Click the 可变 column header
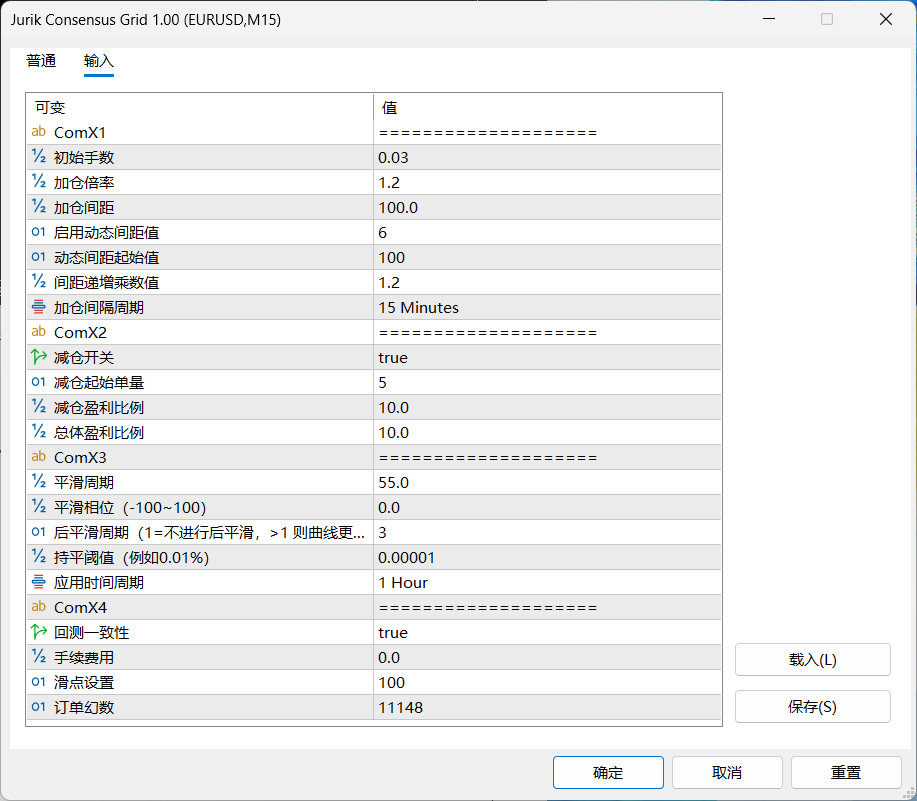 (199, 108)
